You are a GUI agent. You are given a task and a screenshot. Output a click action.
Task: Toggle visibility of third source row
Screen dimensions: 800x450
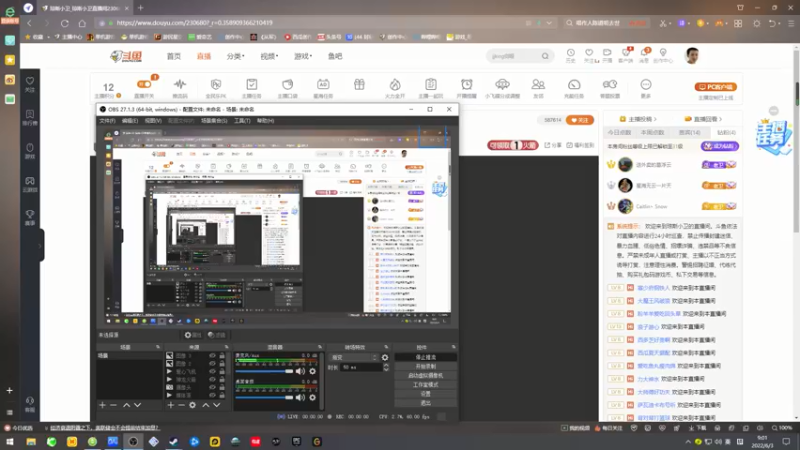(212, 371)
